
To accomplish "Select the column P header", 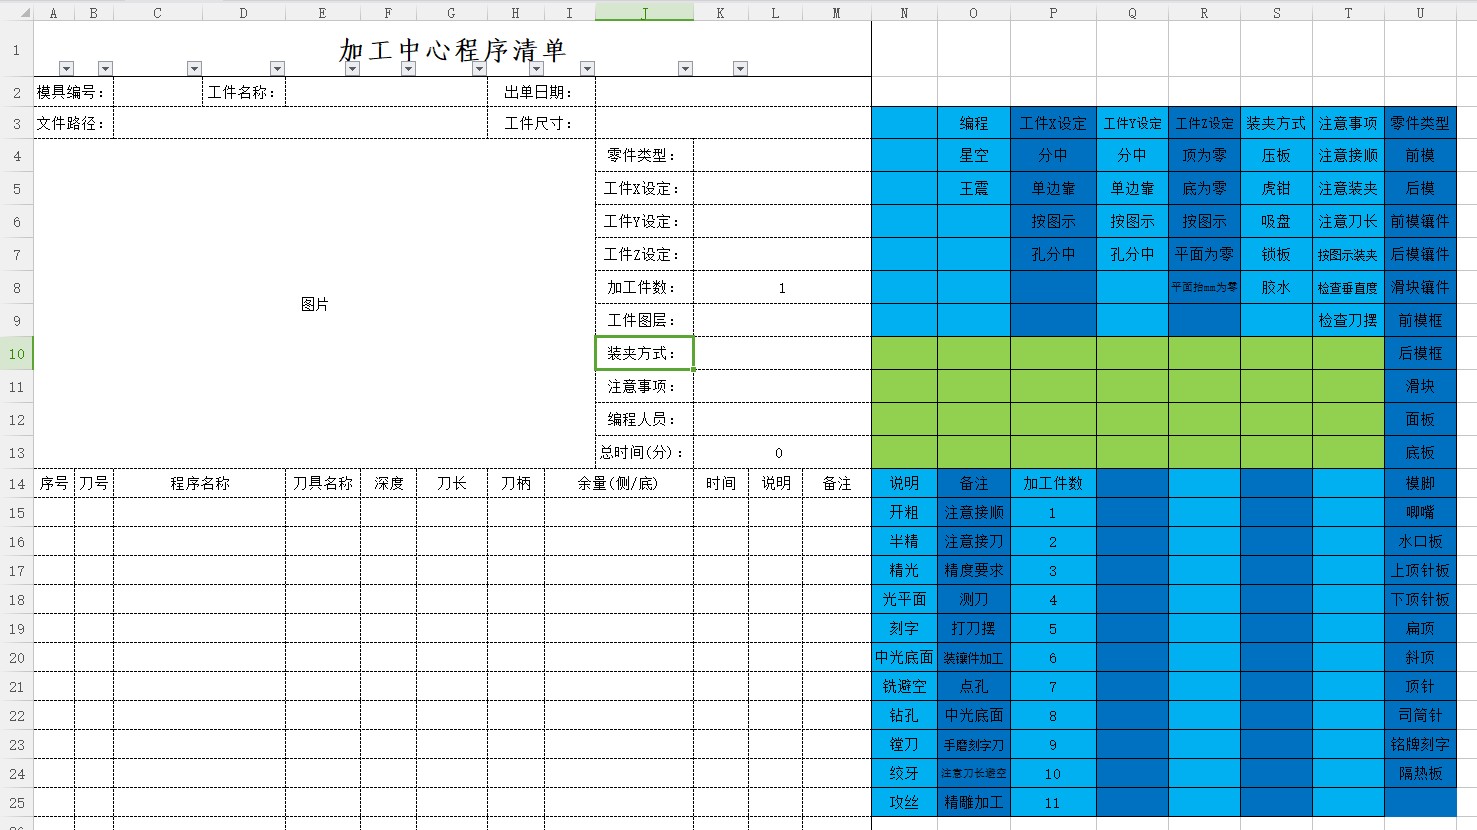I will [1053, 12].
